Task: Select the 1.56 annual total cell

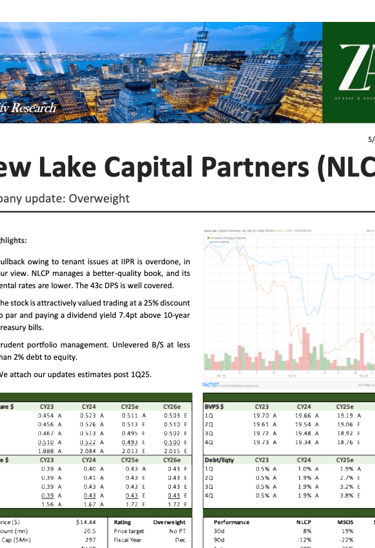Action: (x=48, y=504)
